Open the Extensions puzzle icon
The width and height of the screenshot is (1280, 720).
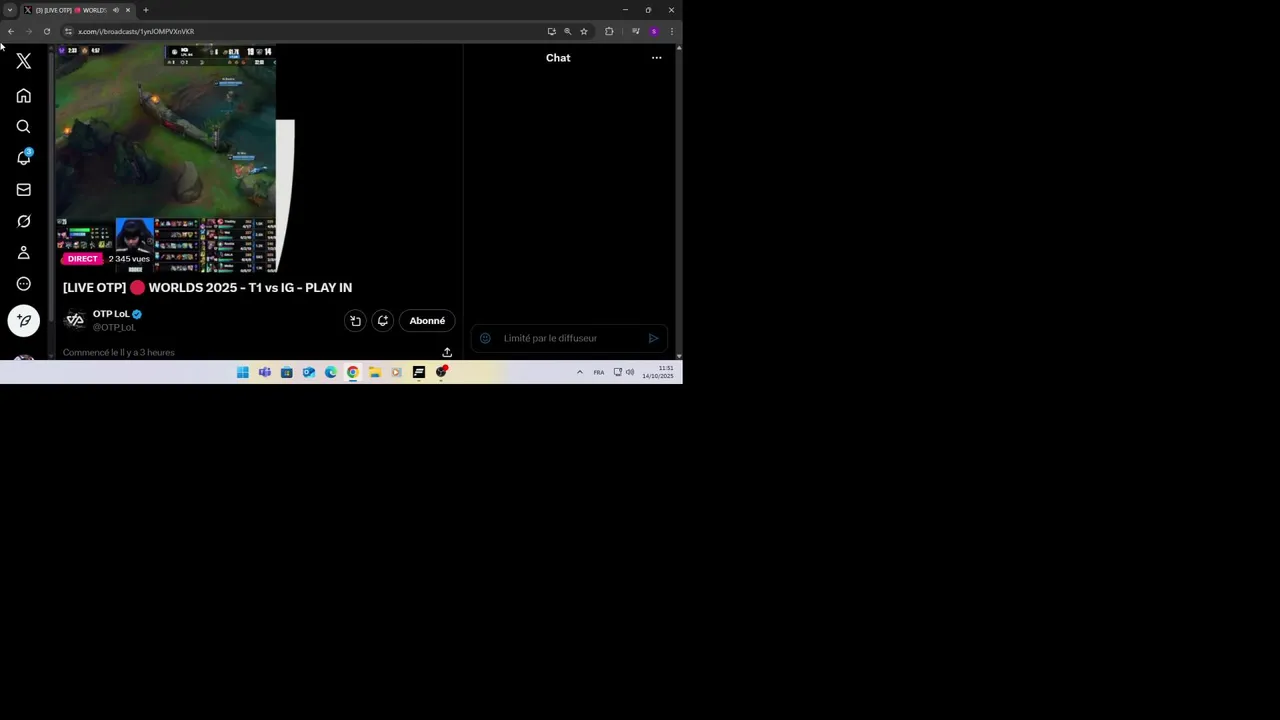[609, 31]
